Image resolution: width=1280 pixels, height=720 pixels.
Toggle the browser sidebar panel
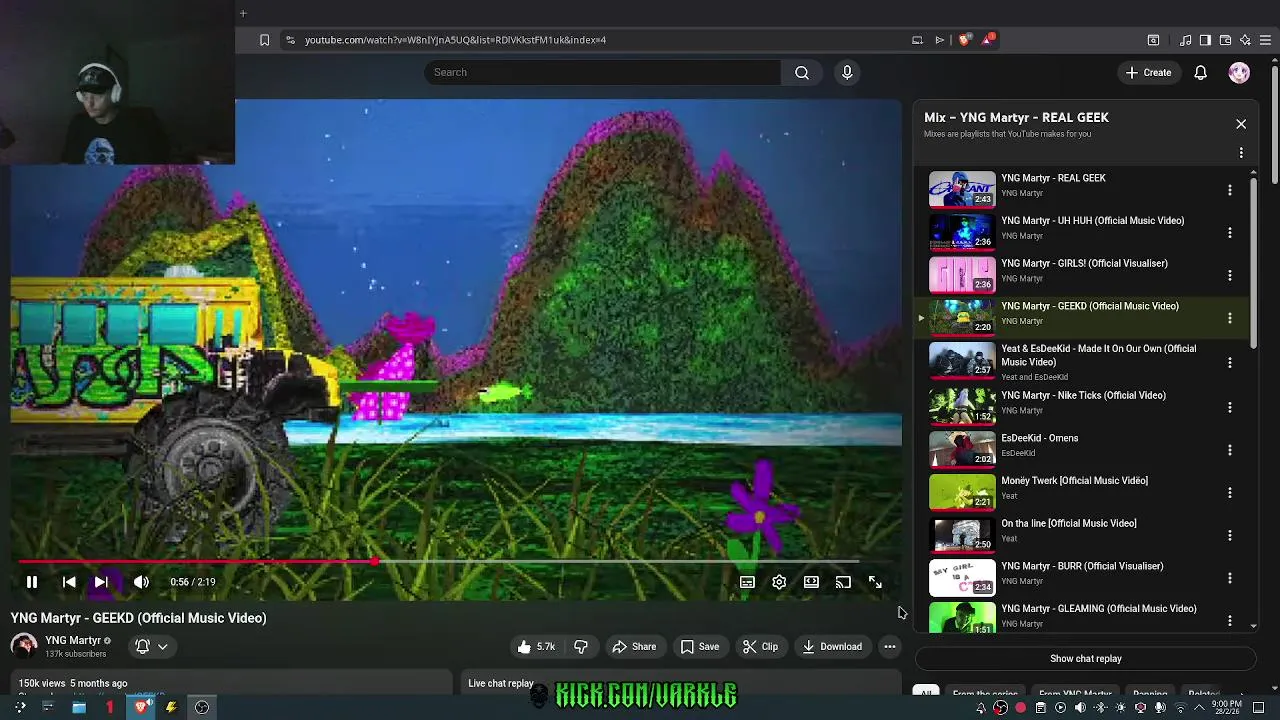(1205, 40)
